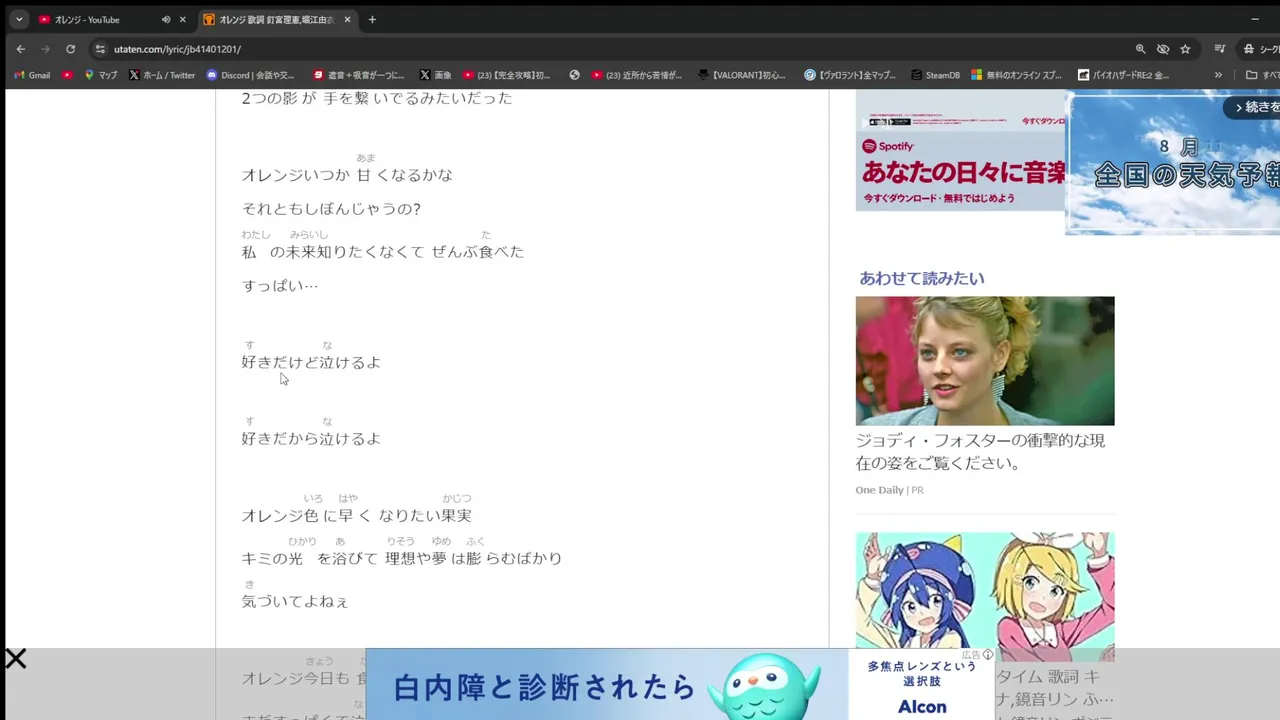Close the オレンジ 歌詞 tab
Screen dimensions: 1280x720
tap(347, 19)
